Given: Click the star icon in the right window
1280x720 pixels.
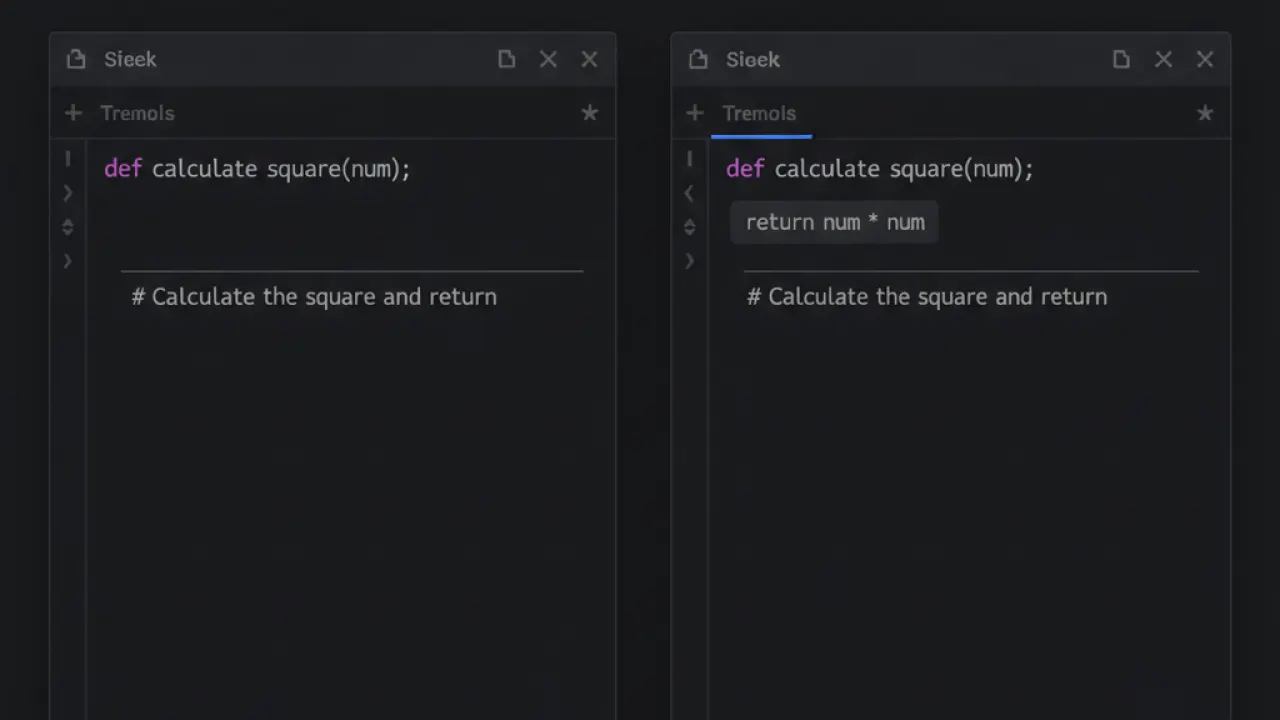Looking at the screenshot, I should pyautogui.click(x=1205, y=113).
